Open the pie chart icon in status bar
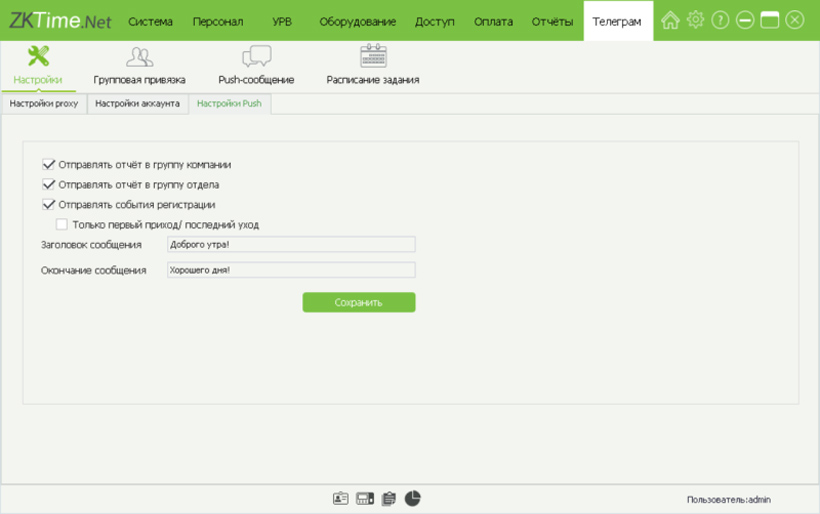820x514 pixels. click(413, 498)
